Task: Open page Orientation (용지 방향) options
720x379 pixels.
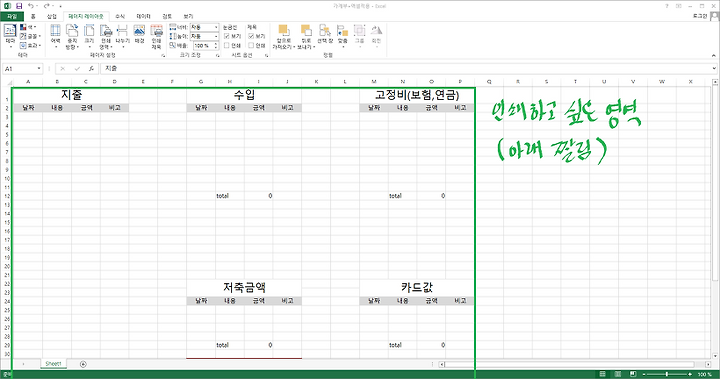Action: click(72, 36)
